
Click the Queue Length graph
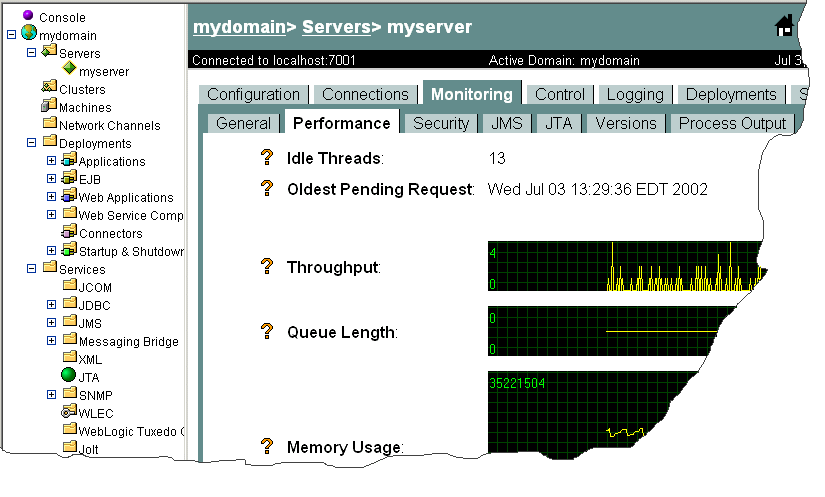click(610, 331)
